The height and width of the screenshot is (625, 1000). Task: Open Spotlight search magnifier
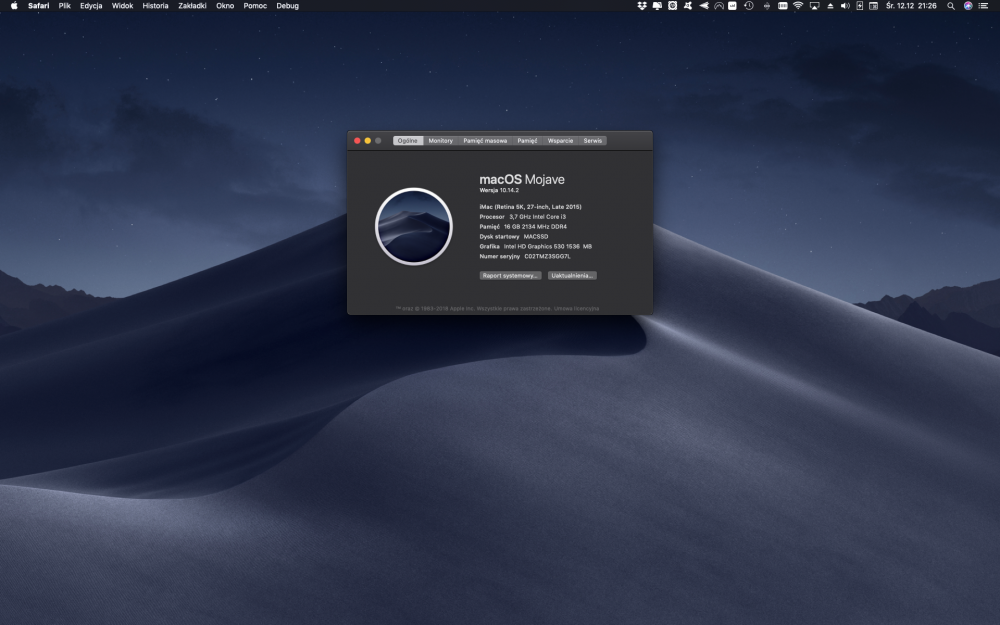[x=951, y=6]
